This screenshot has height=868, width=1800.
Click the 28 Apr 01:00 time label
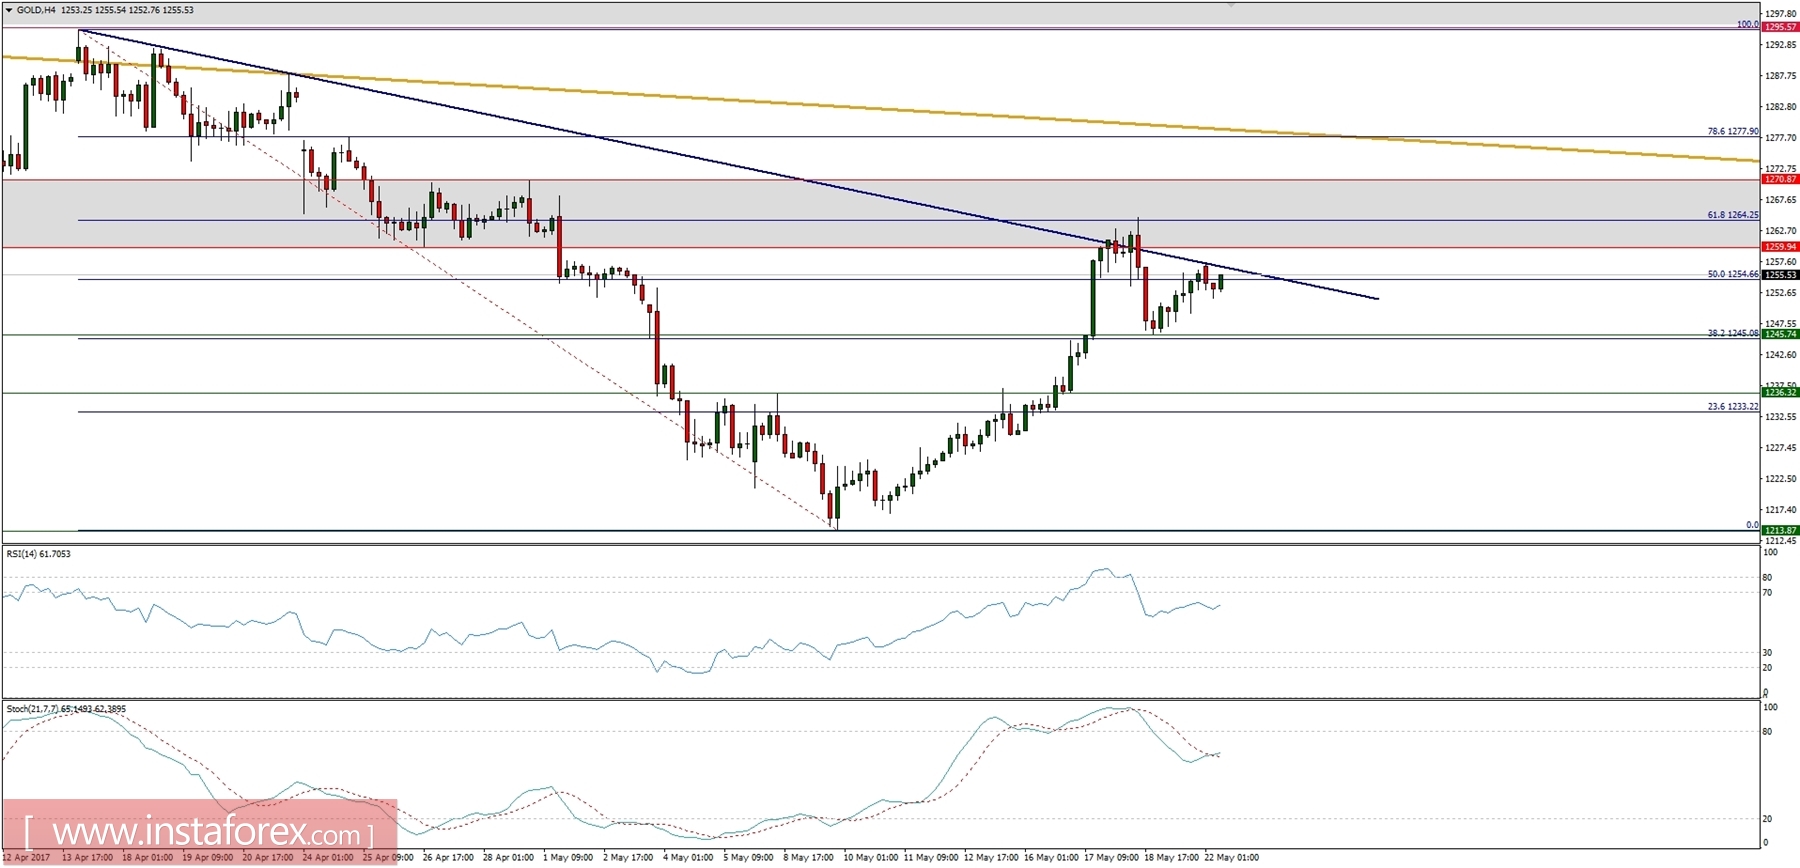508,857
